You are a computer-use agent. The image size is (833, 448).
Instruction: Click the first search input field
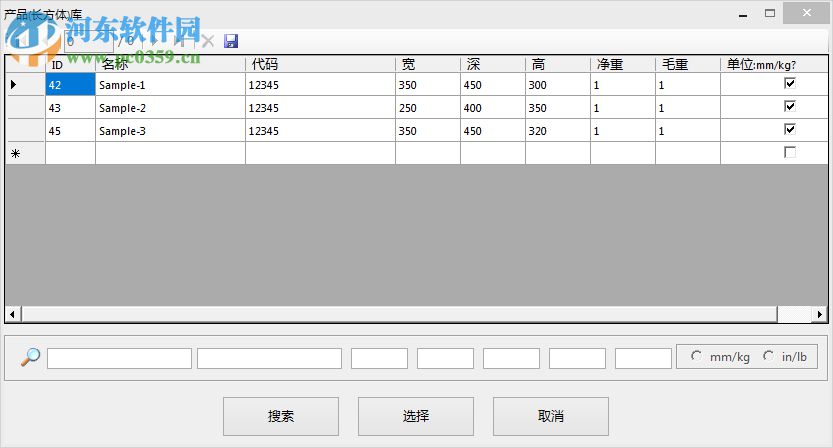click(x=119, y=358)
